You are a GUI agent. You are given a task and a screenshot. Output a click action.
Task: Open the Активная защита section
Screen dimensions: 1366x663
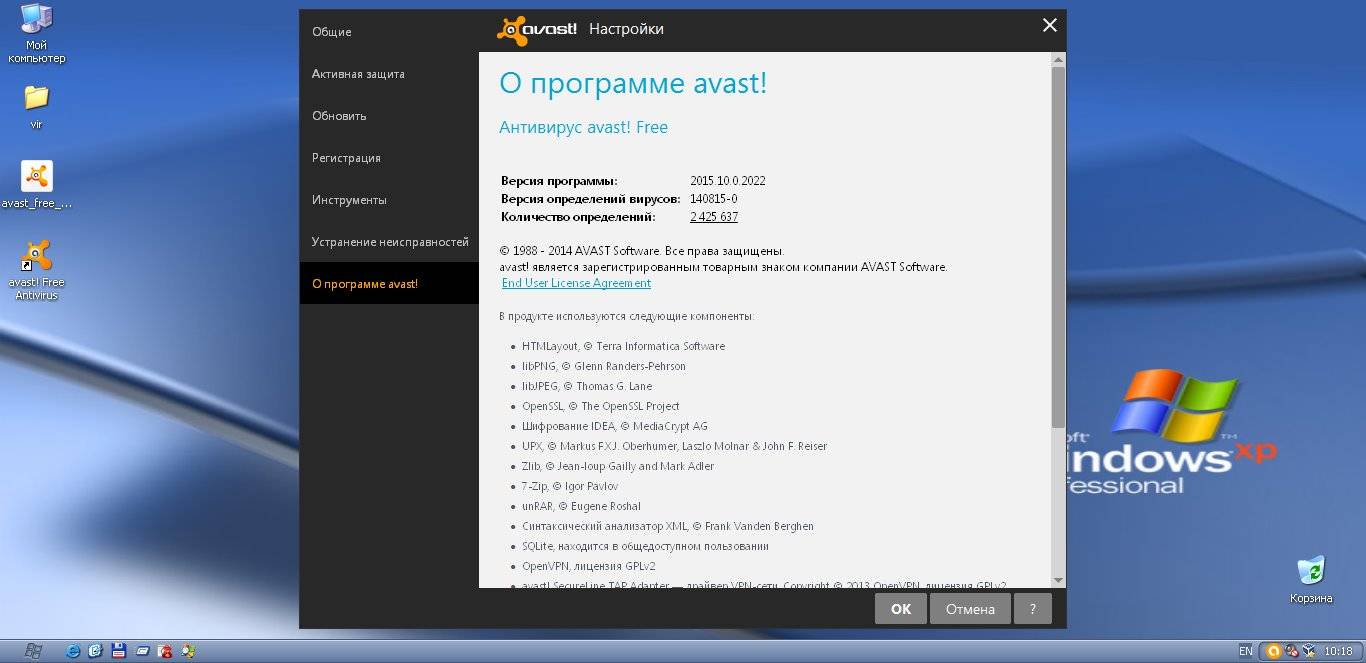(x=389, y=74)
